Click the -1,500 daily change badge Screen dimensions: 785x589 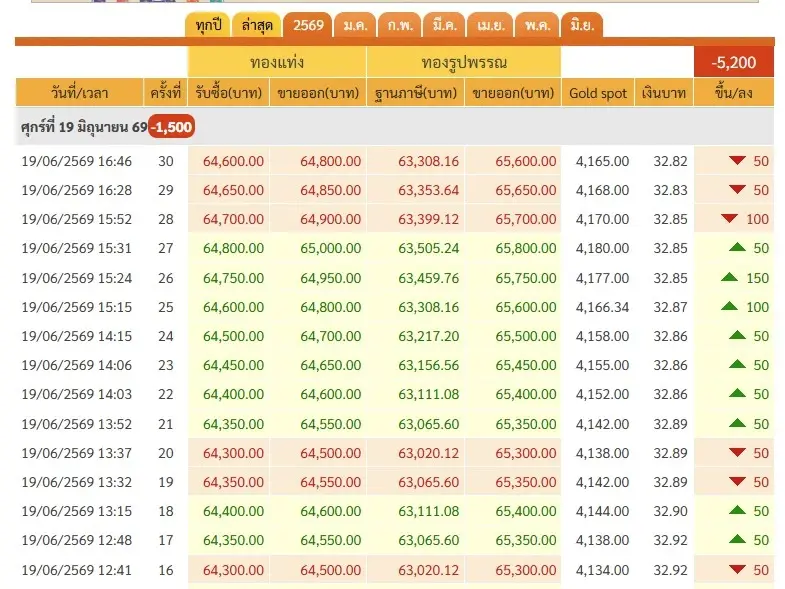(172, 127)
